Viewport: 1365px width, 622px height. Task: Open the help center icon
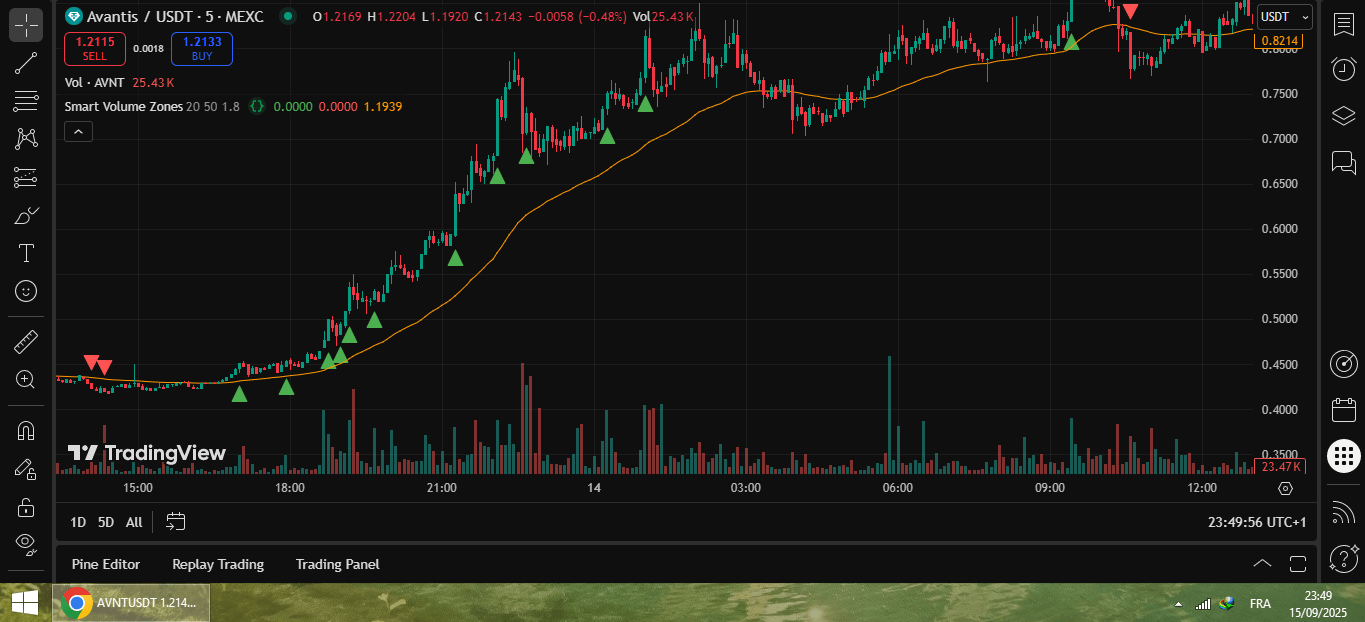(1343, 560)
